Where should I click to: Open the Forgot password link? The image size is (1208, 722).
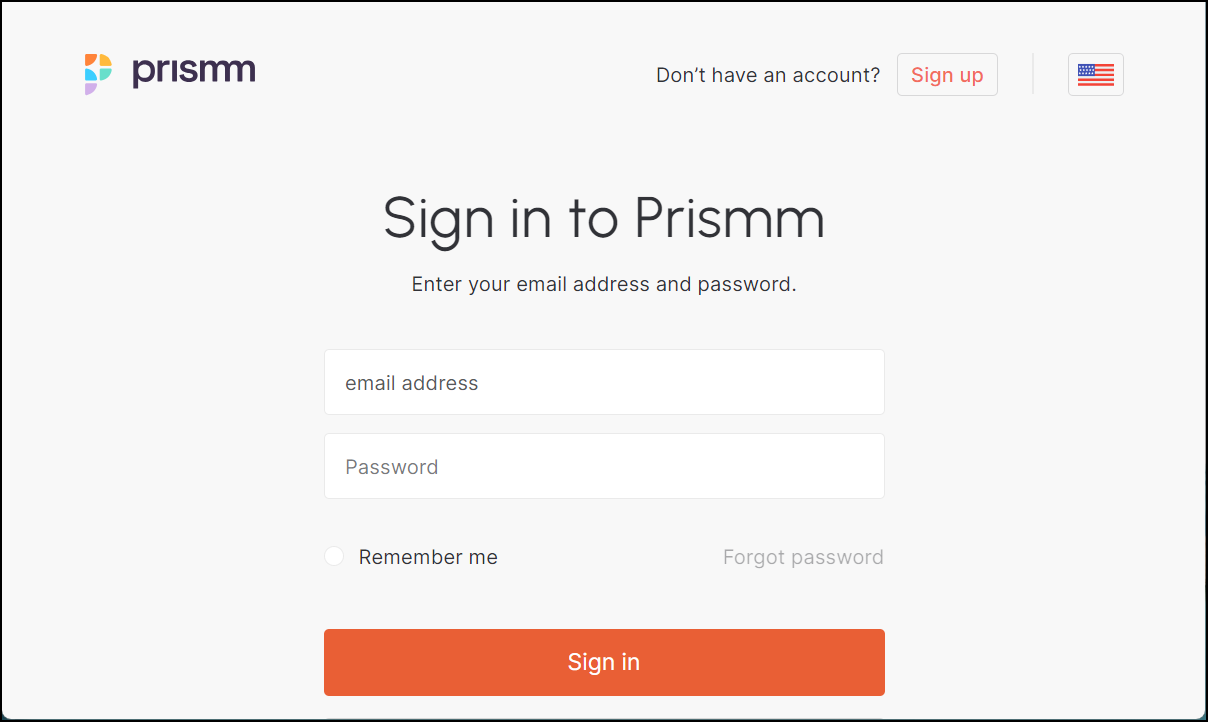point(803,557)
